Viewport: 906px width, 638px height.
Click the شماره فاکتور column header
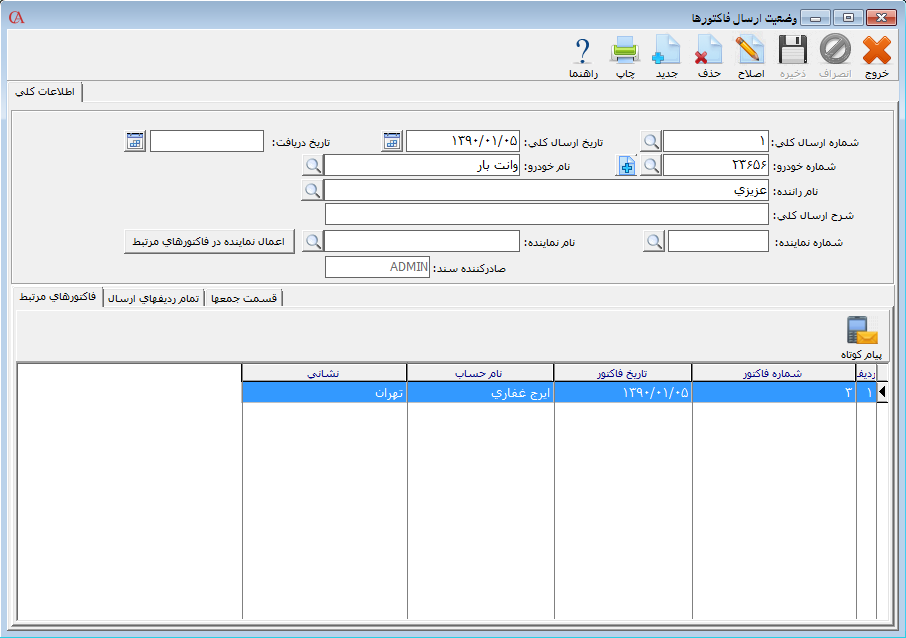773,373
